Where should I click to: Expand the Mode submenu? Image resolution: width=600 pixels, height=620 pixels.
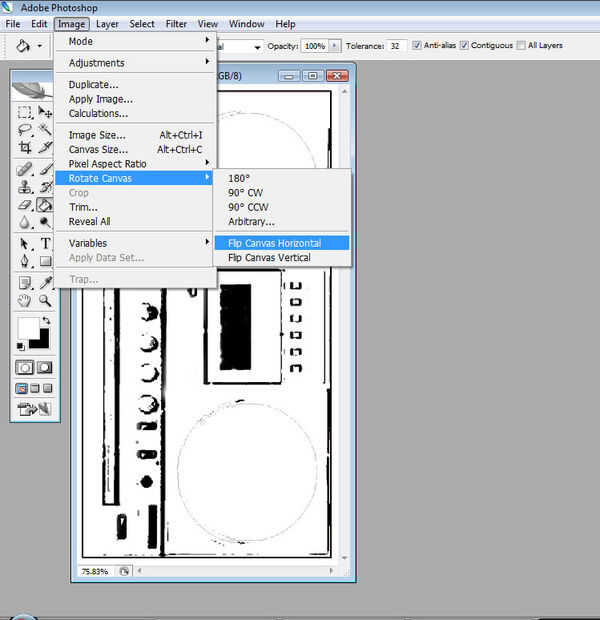point(135,41)
